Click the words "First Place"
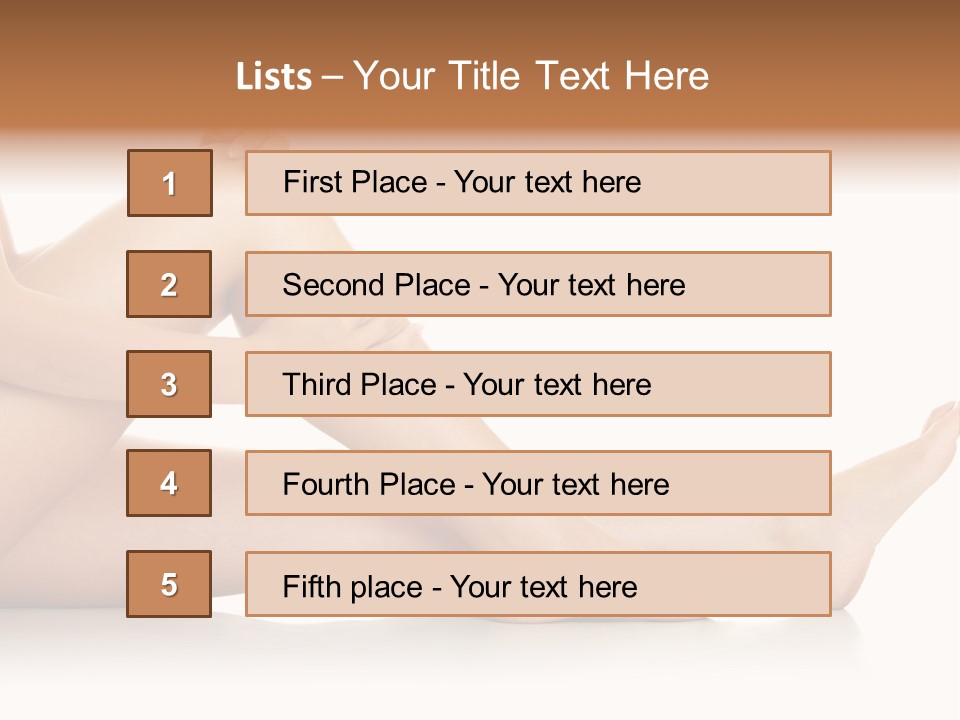Screen dimensions: 960x720 click(355, 182)
